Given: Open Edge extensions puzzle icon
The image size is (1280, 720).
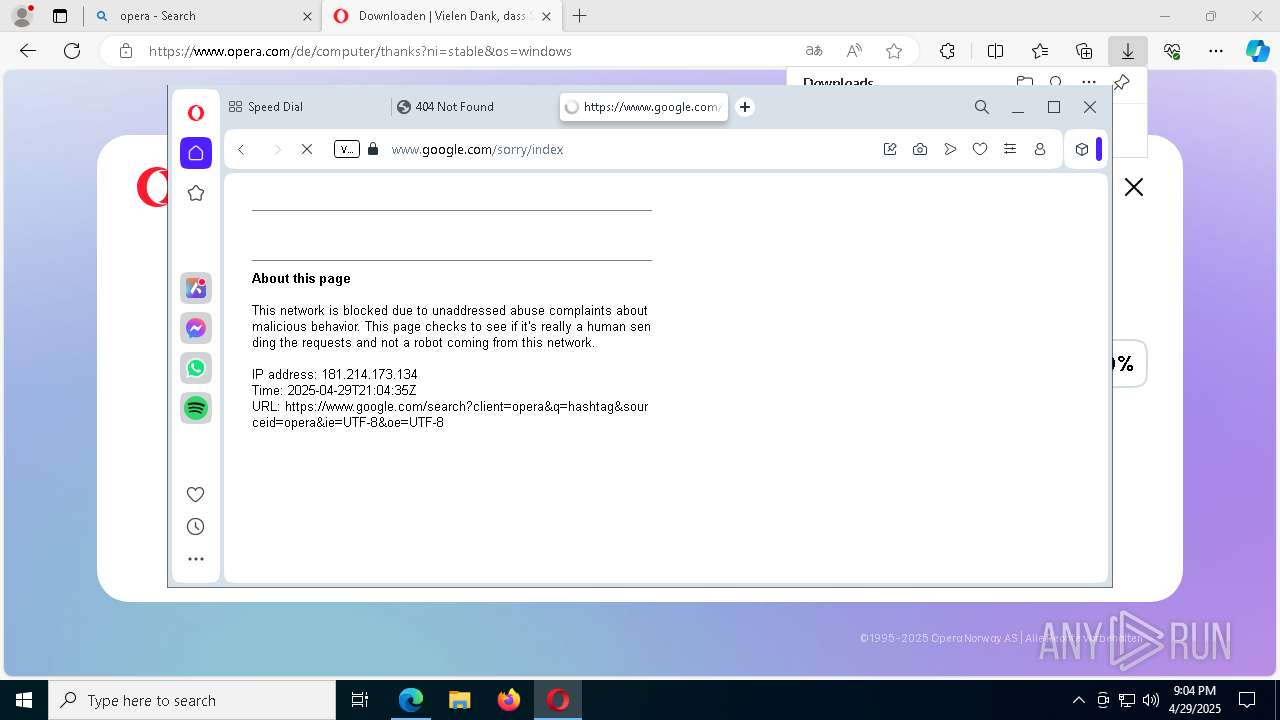Looking at the screenshot, I should (947, 51).
